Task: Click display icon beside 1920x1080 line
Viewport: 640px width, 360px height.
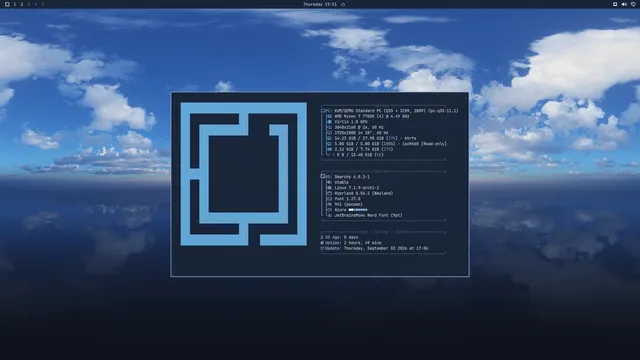Action: click(x=329, y=133)
